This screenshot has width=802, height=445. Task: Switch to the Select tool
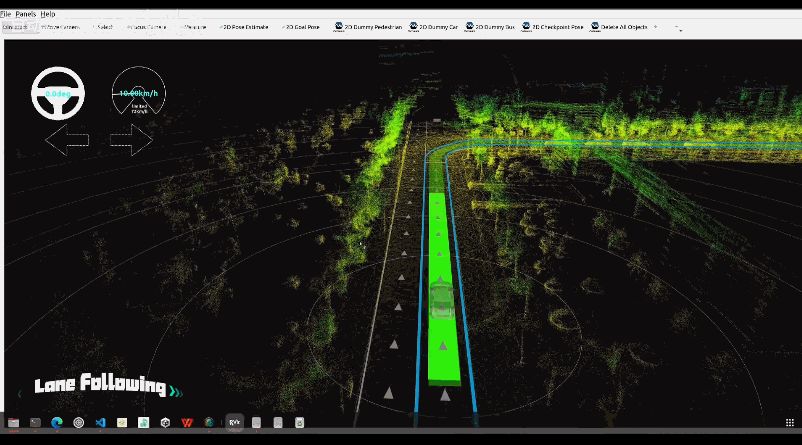[x=104, y=27]
